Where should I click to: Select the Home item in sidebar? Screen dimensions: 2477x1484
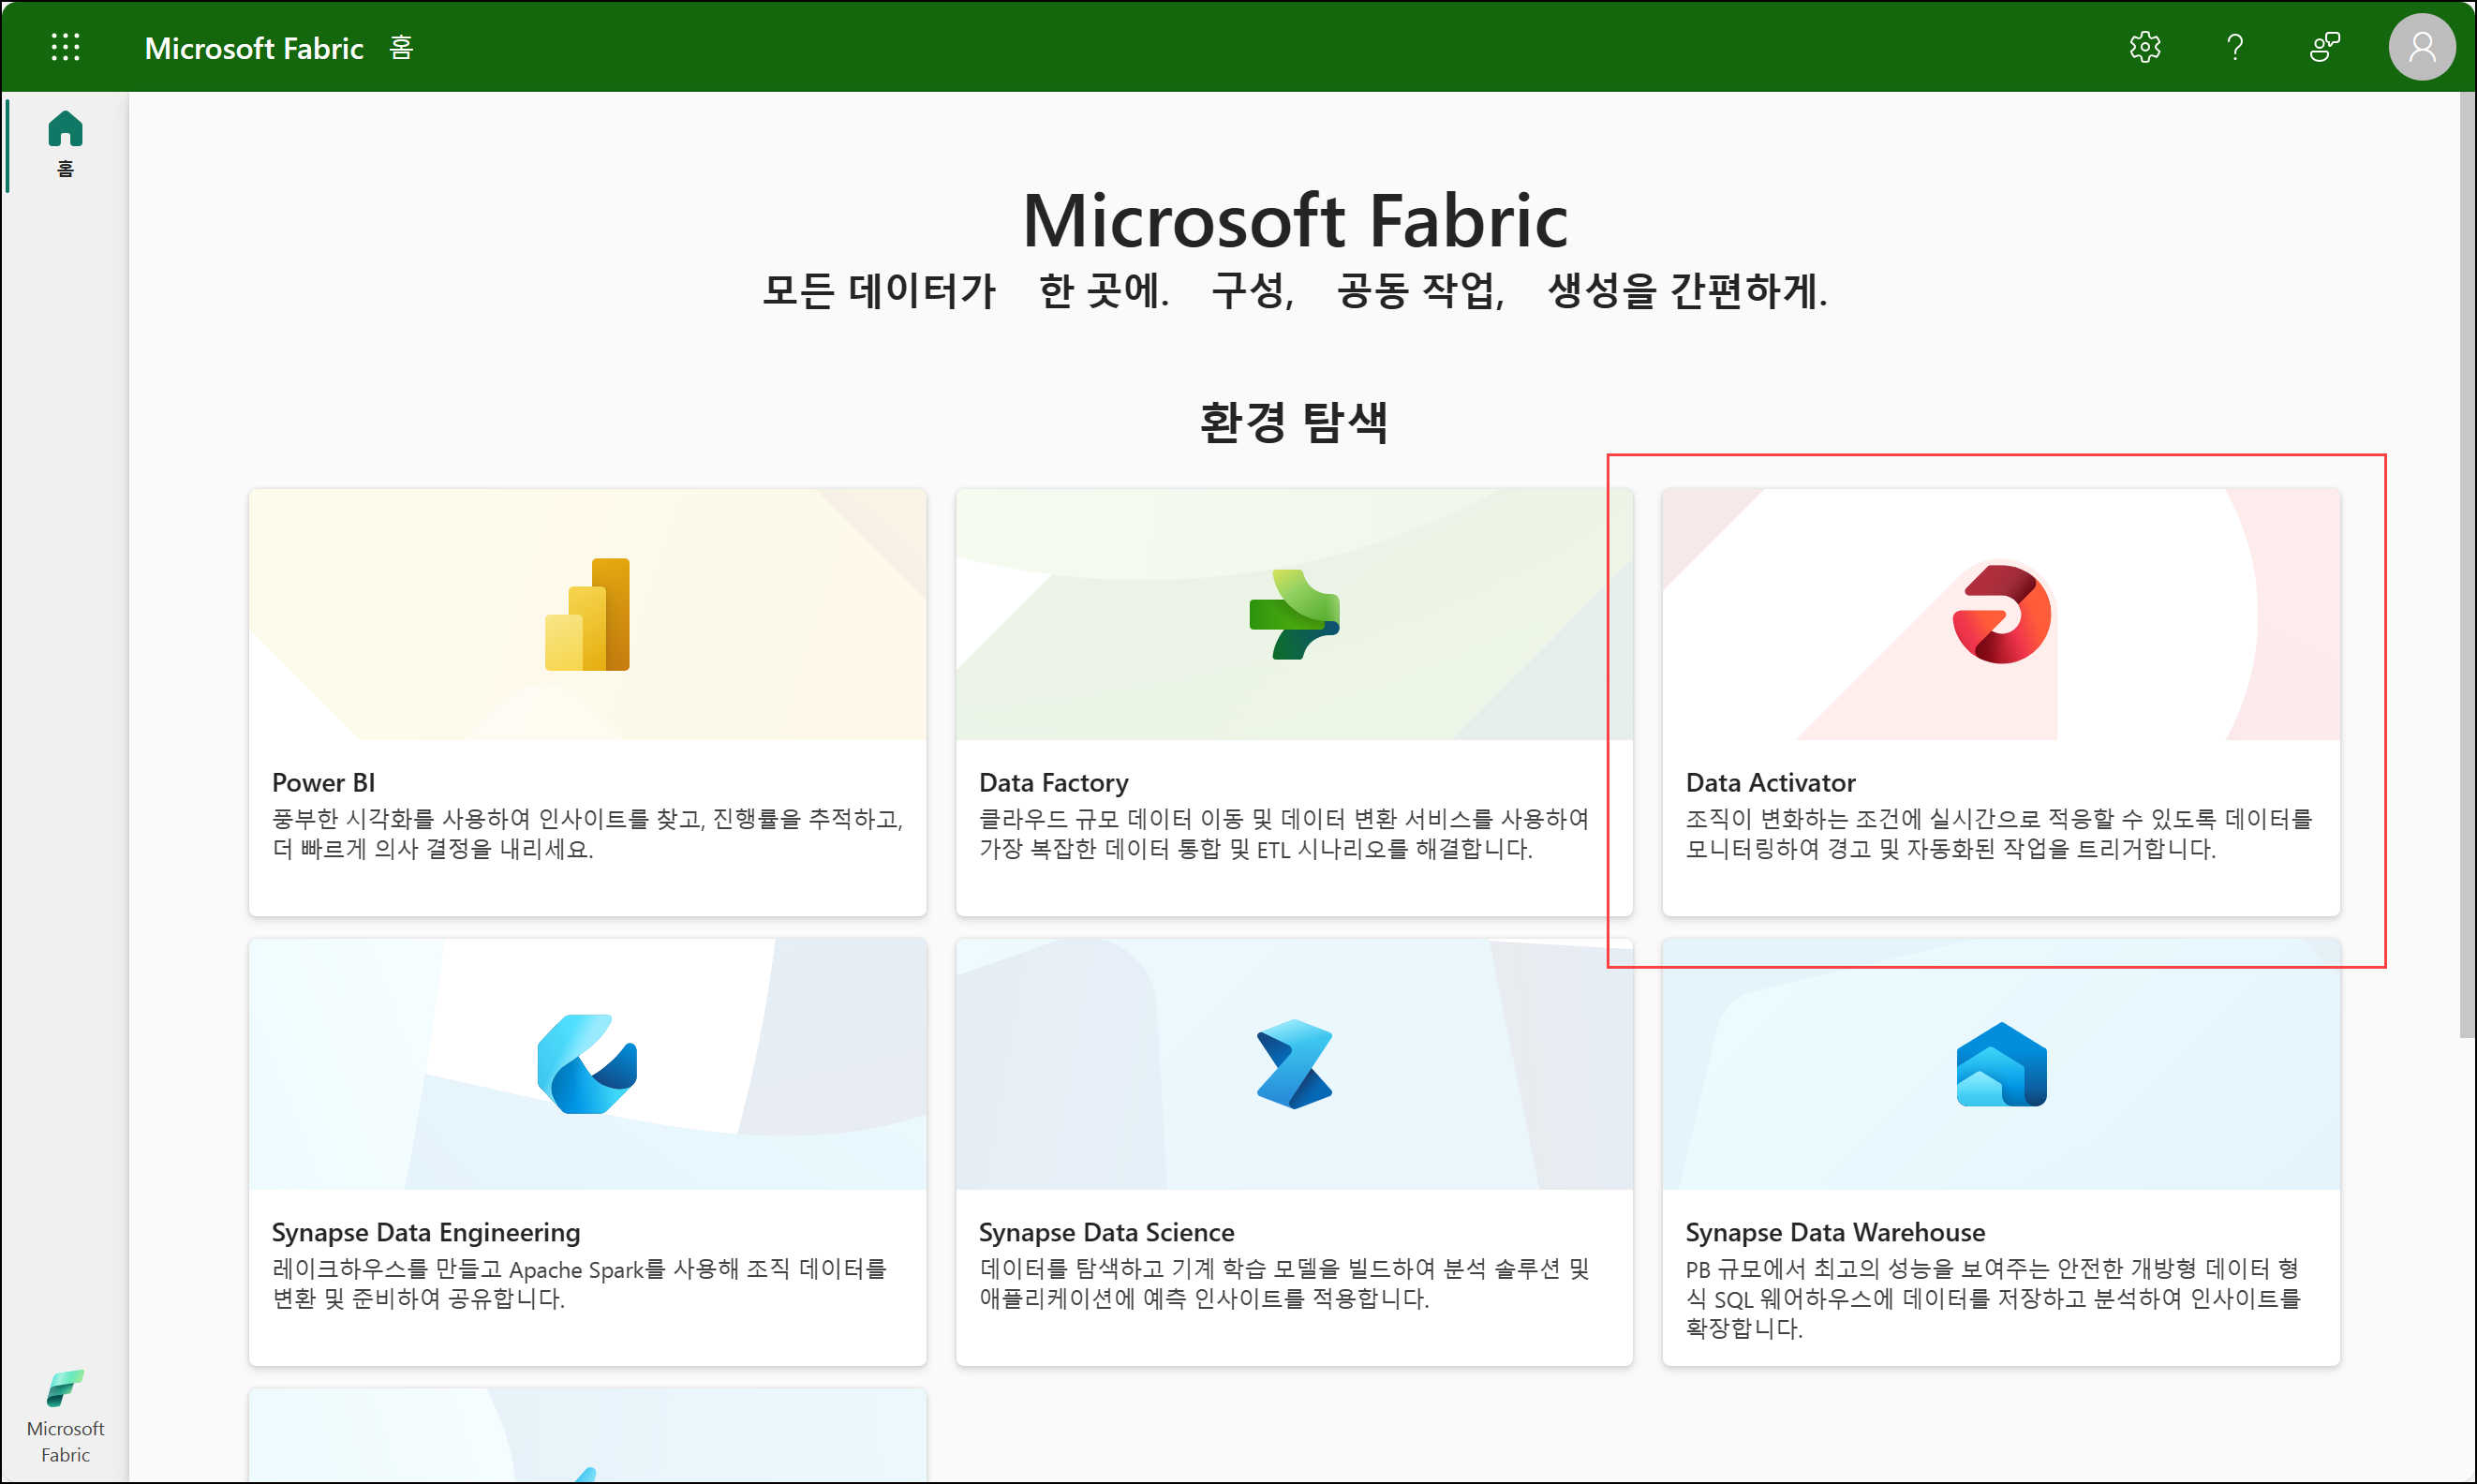[x=65, y=143]
